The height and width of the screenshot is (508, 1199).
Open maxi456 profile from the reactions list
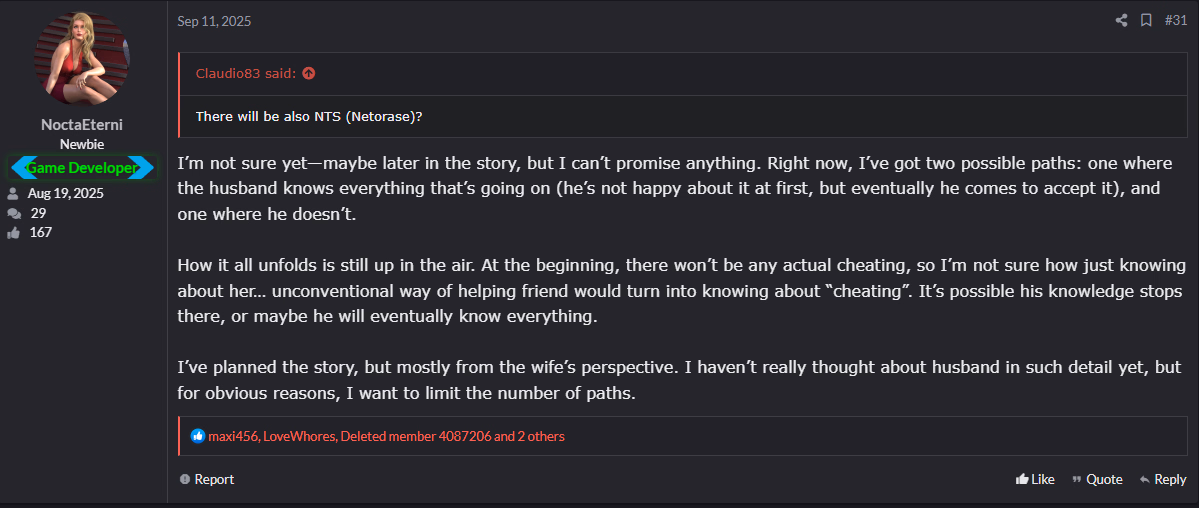coord(233,436)
